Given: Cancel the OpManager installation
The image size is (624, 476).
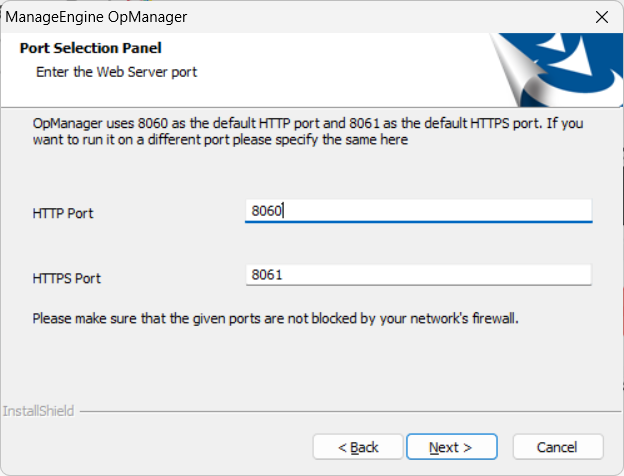Looking at the screenshot, I should [557, 447].
